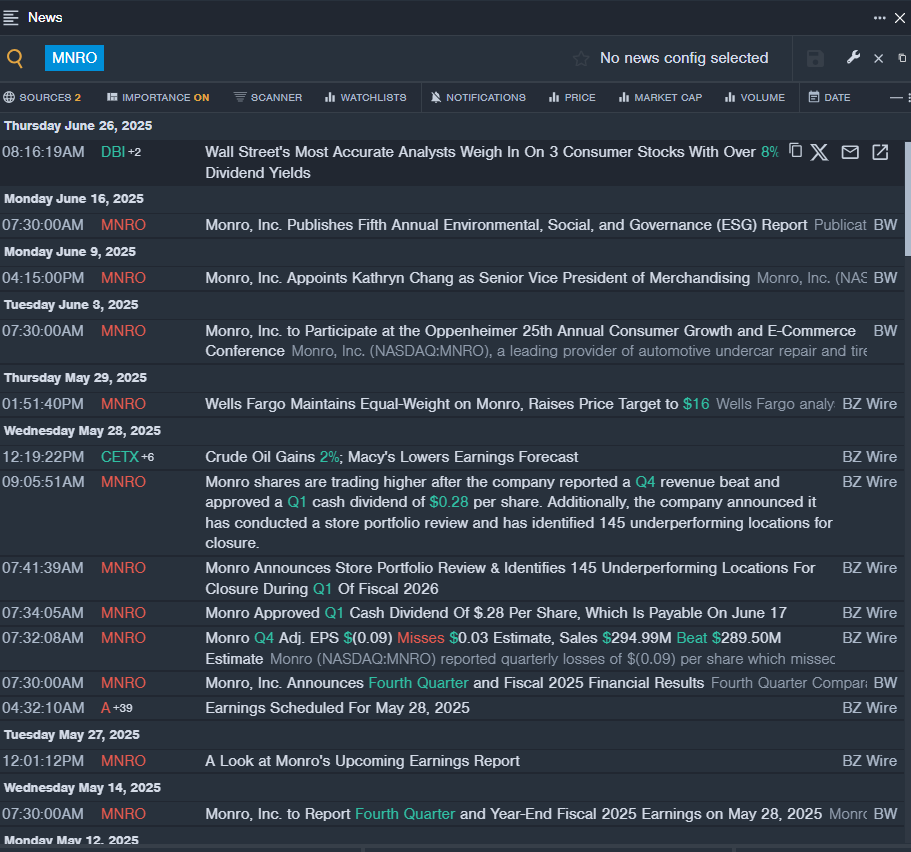Toggle the Notifications filter
911x852 pixels.
point(478,98)
